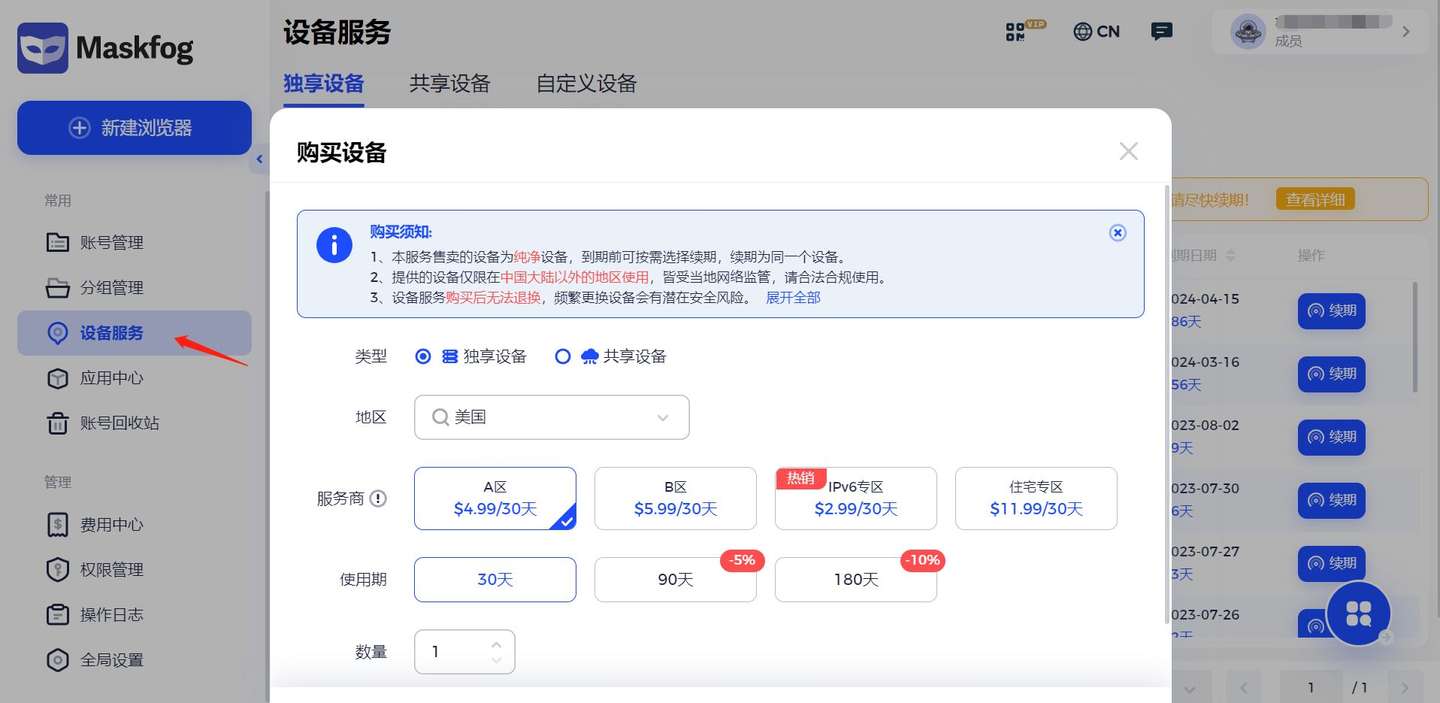Click the 新建浏览器 button

[x=134, y=128]
